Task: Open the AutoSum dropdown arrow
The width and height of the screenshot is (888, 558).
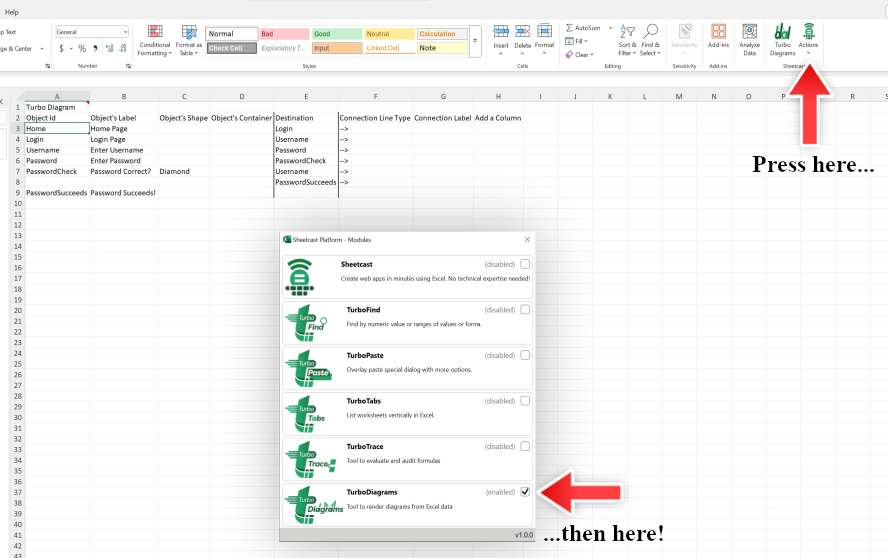Action: tap(610, 28)
